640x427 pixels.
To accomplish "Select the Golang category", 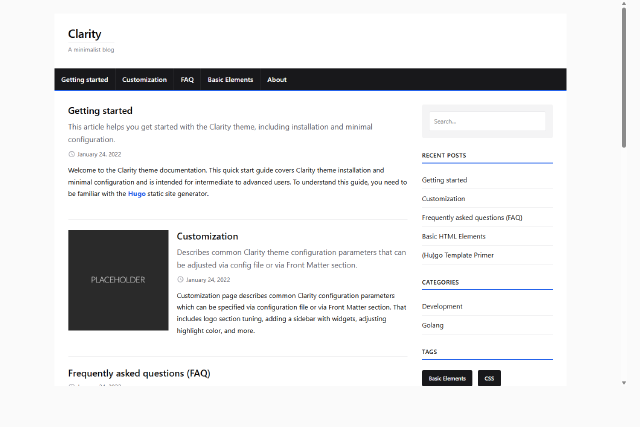I will pos(433,325).
